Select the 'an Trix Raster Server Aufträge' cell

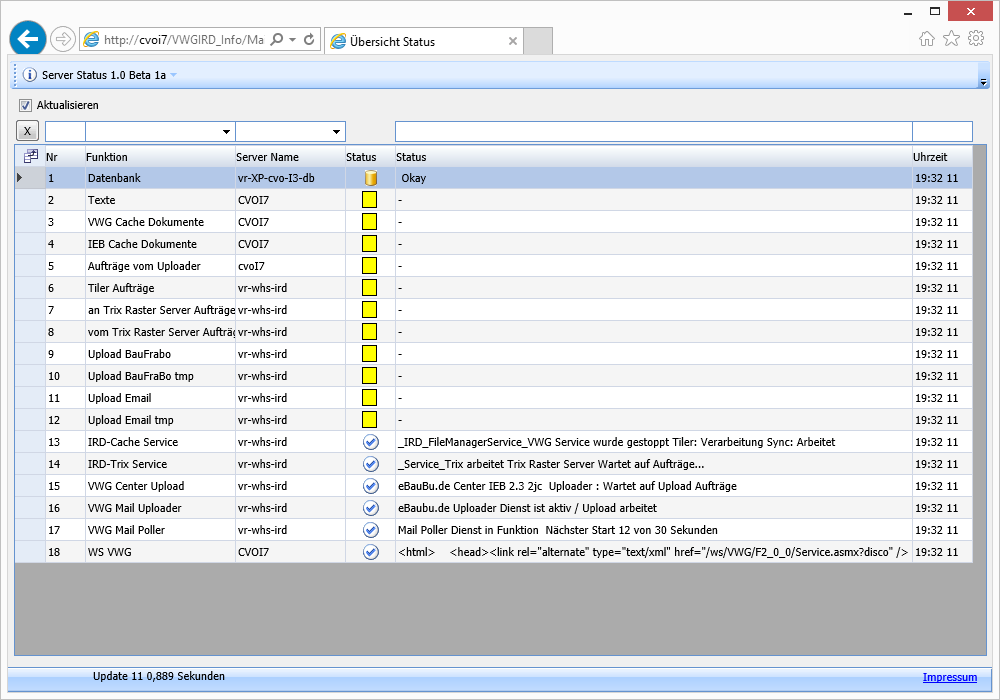click(x=160, y=310)
